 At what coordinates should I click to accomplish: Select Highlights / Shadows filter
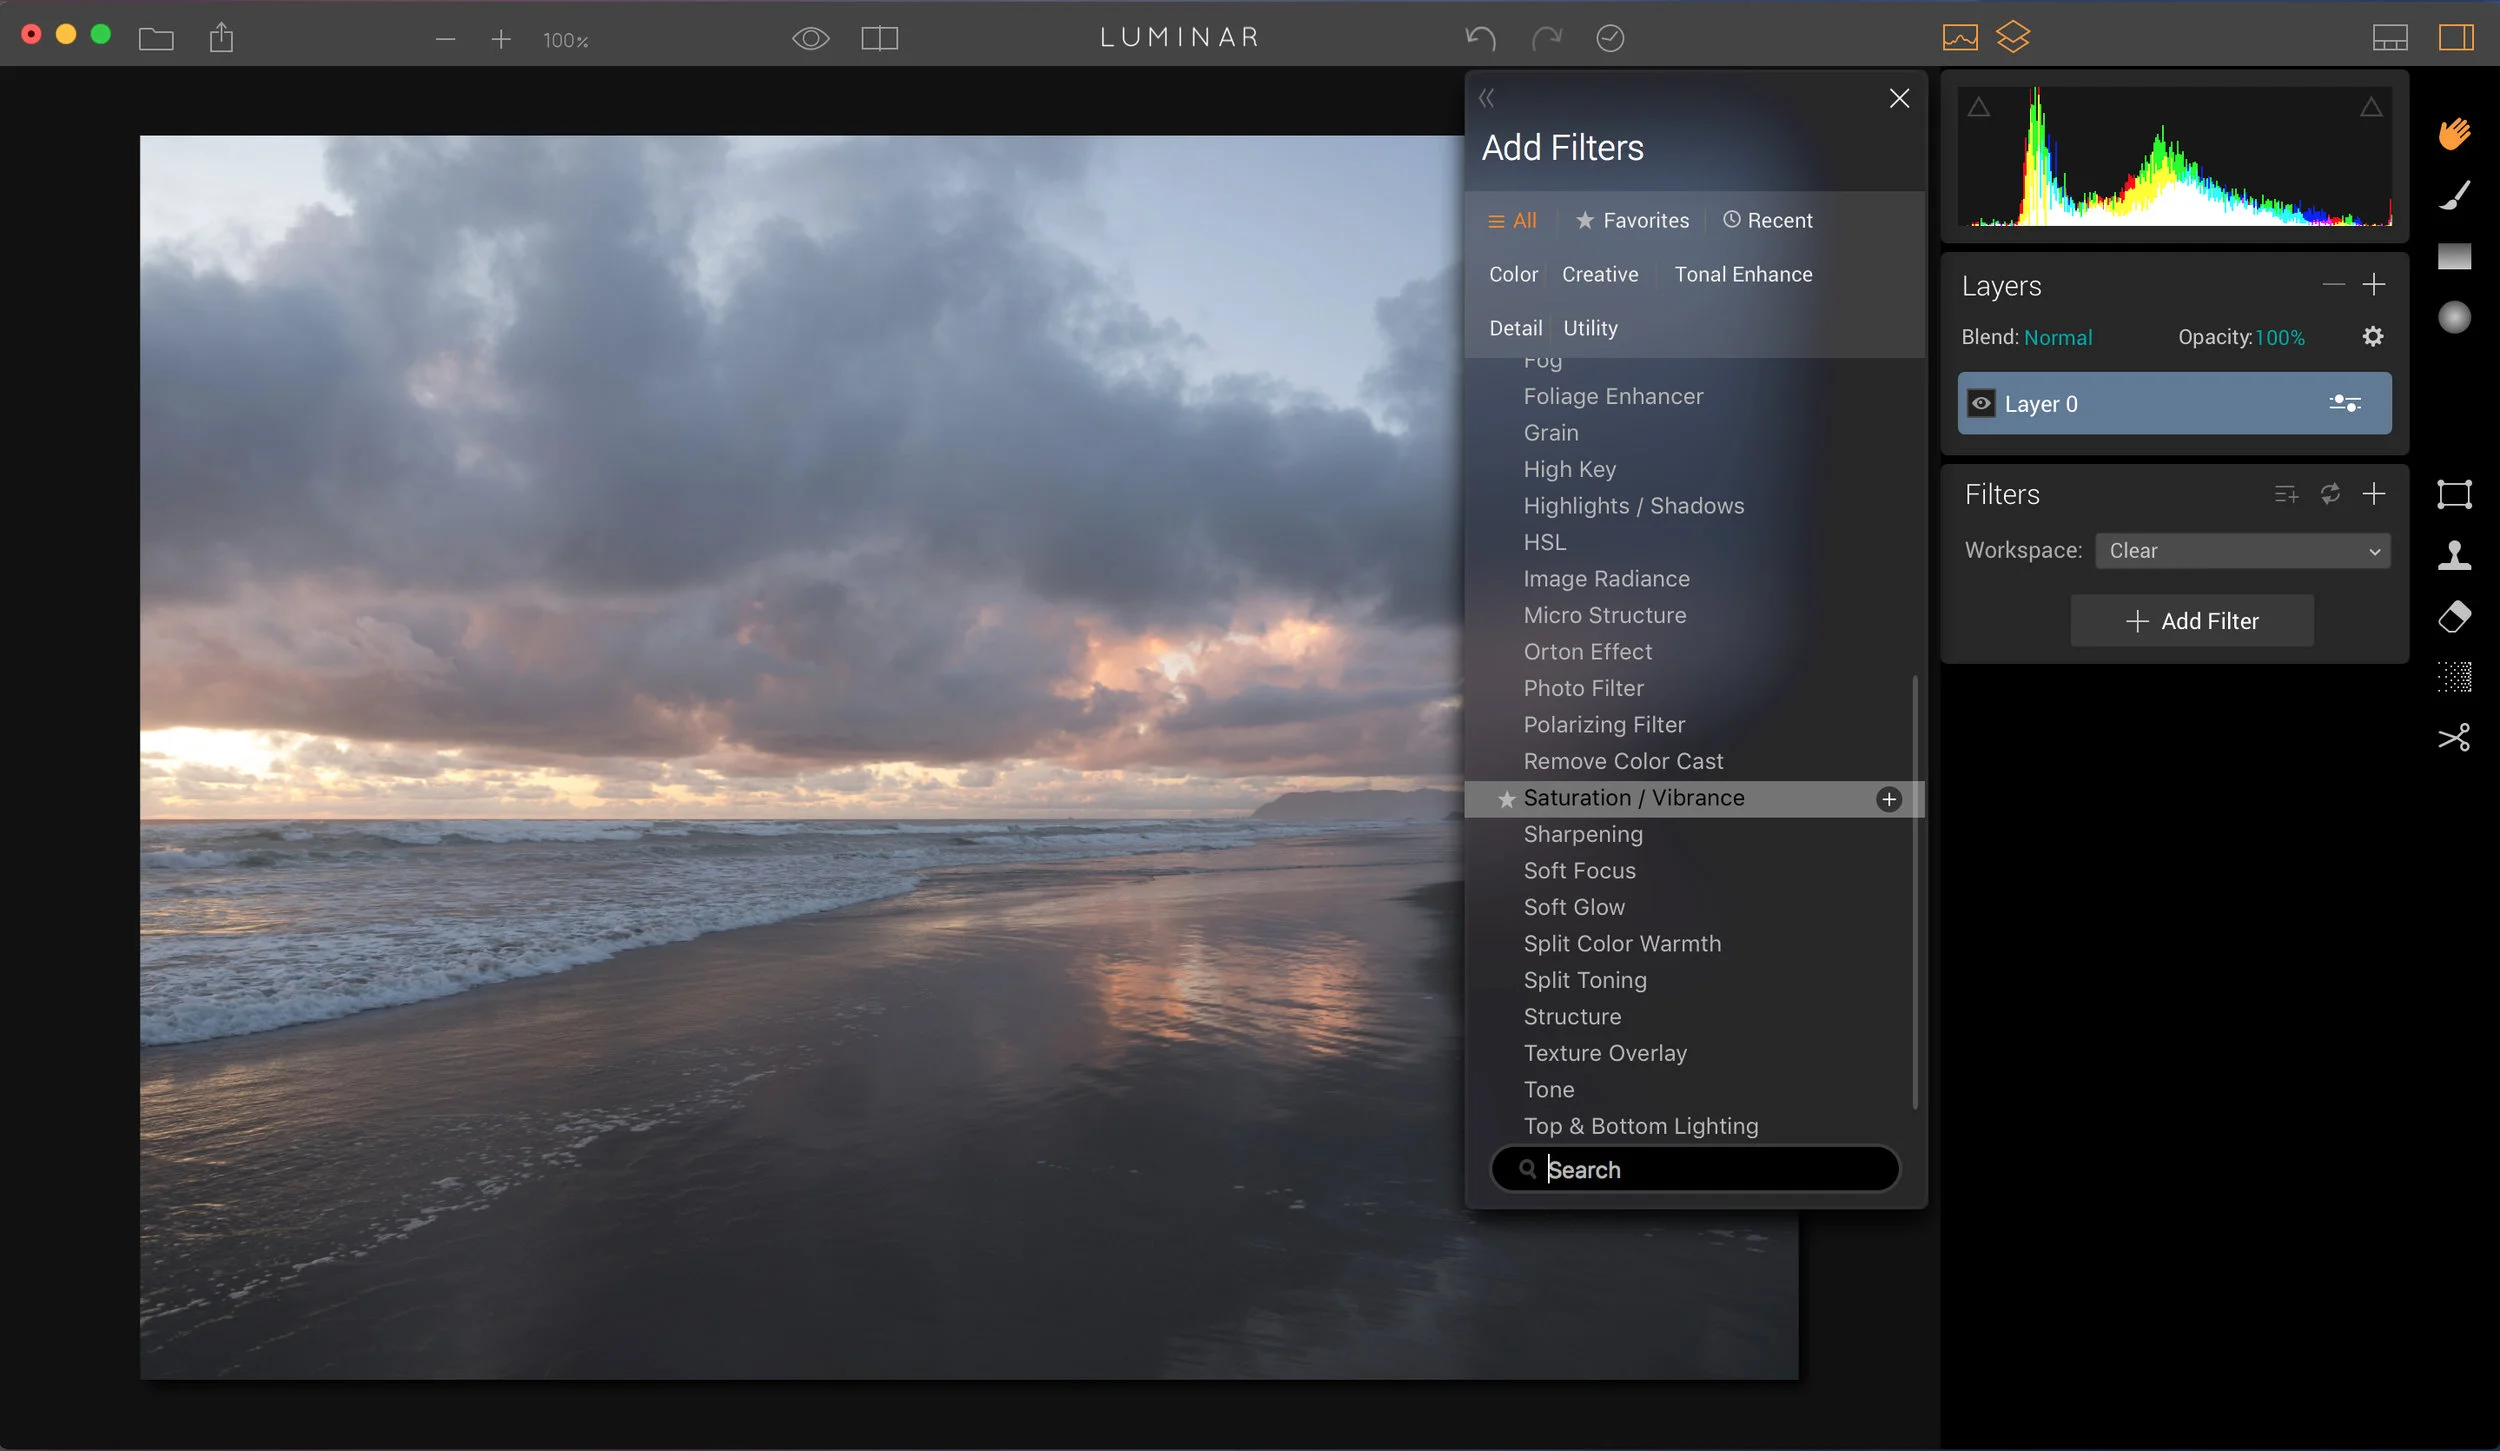(x=1633, y=506)
